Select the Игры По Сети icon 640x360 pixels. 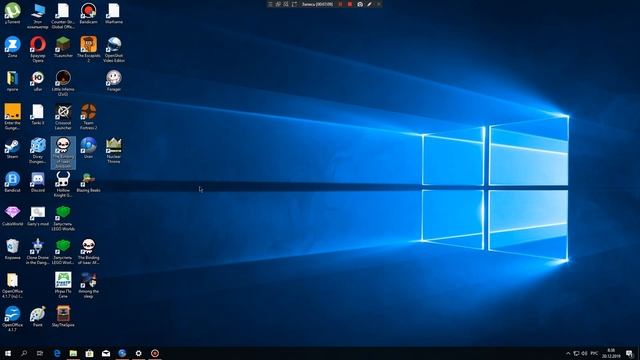pos(63,286)
